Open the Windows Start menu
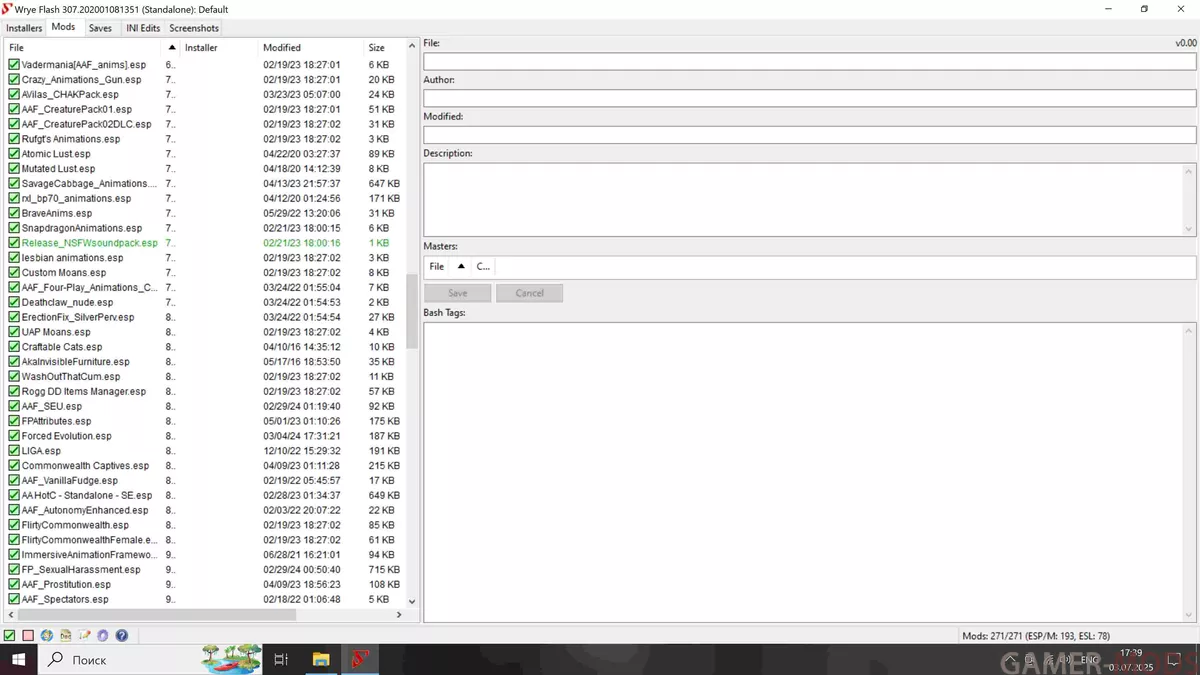This screenshot has height=675, width=1200. point(18,659)
